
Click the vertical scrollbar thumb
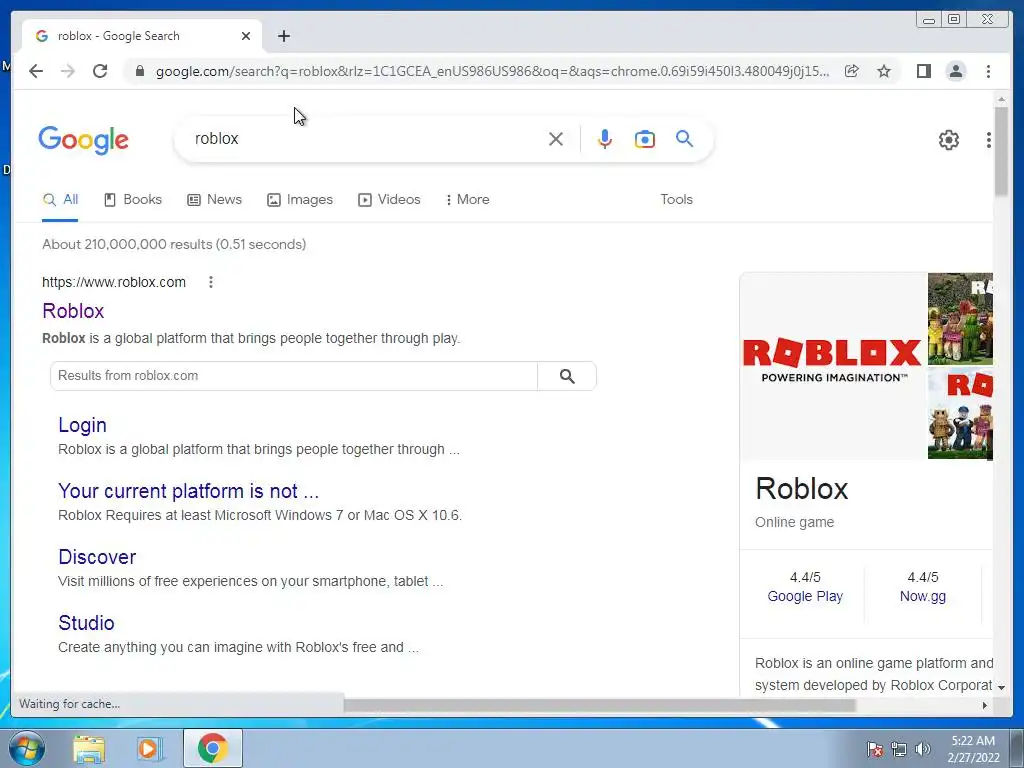tap(1001, 151)
